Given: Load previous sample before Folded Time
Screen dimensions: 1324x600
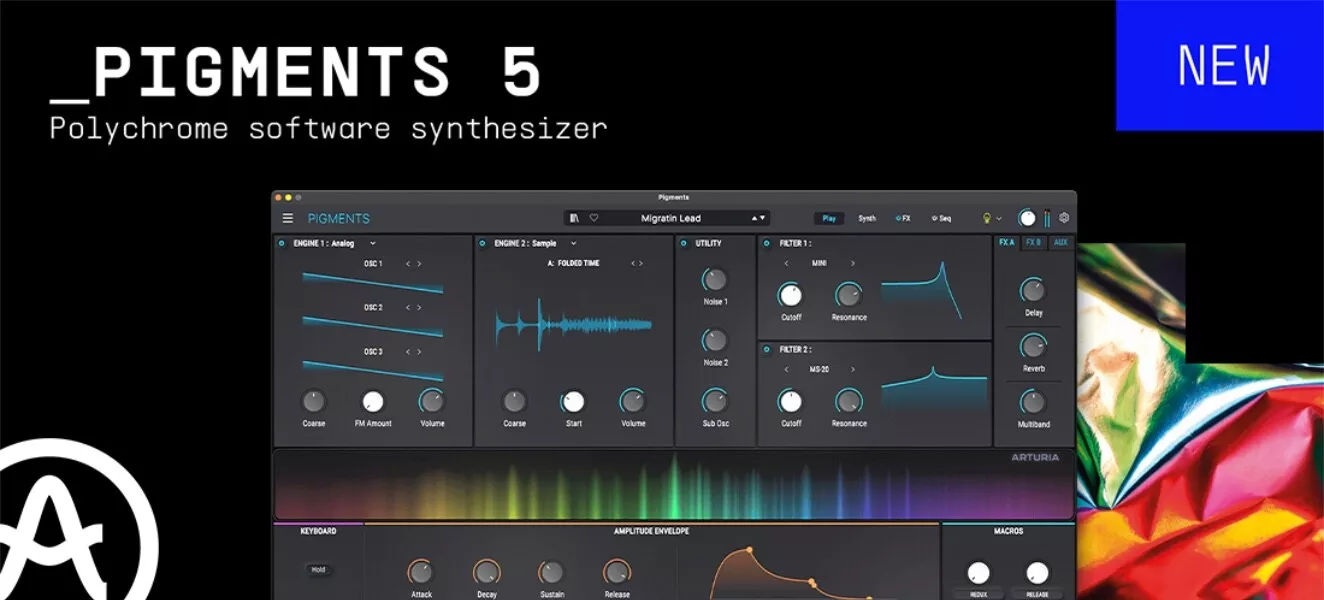Looking at the screenshot, I should tap(633, 264).
